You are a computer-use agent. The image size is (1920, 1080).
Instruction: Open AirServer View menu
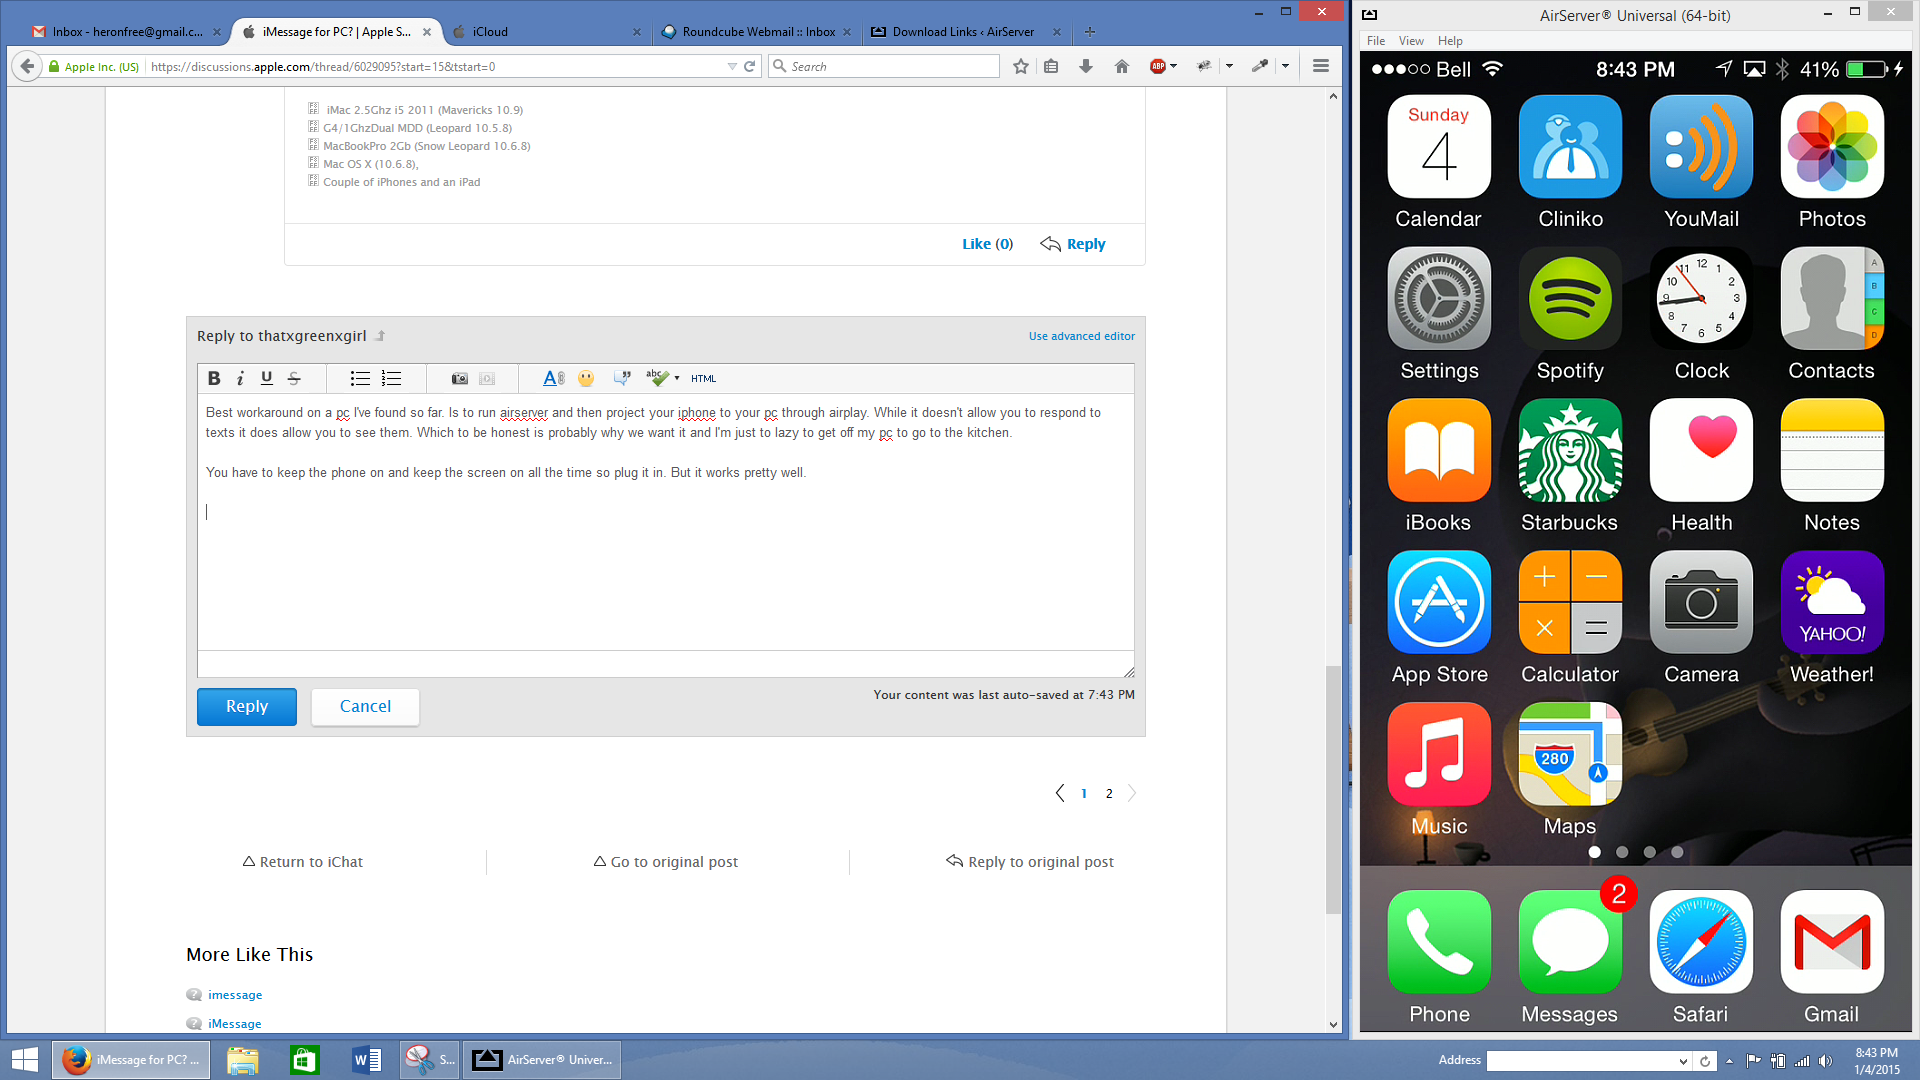click(1411, 41)
